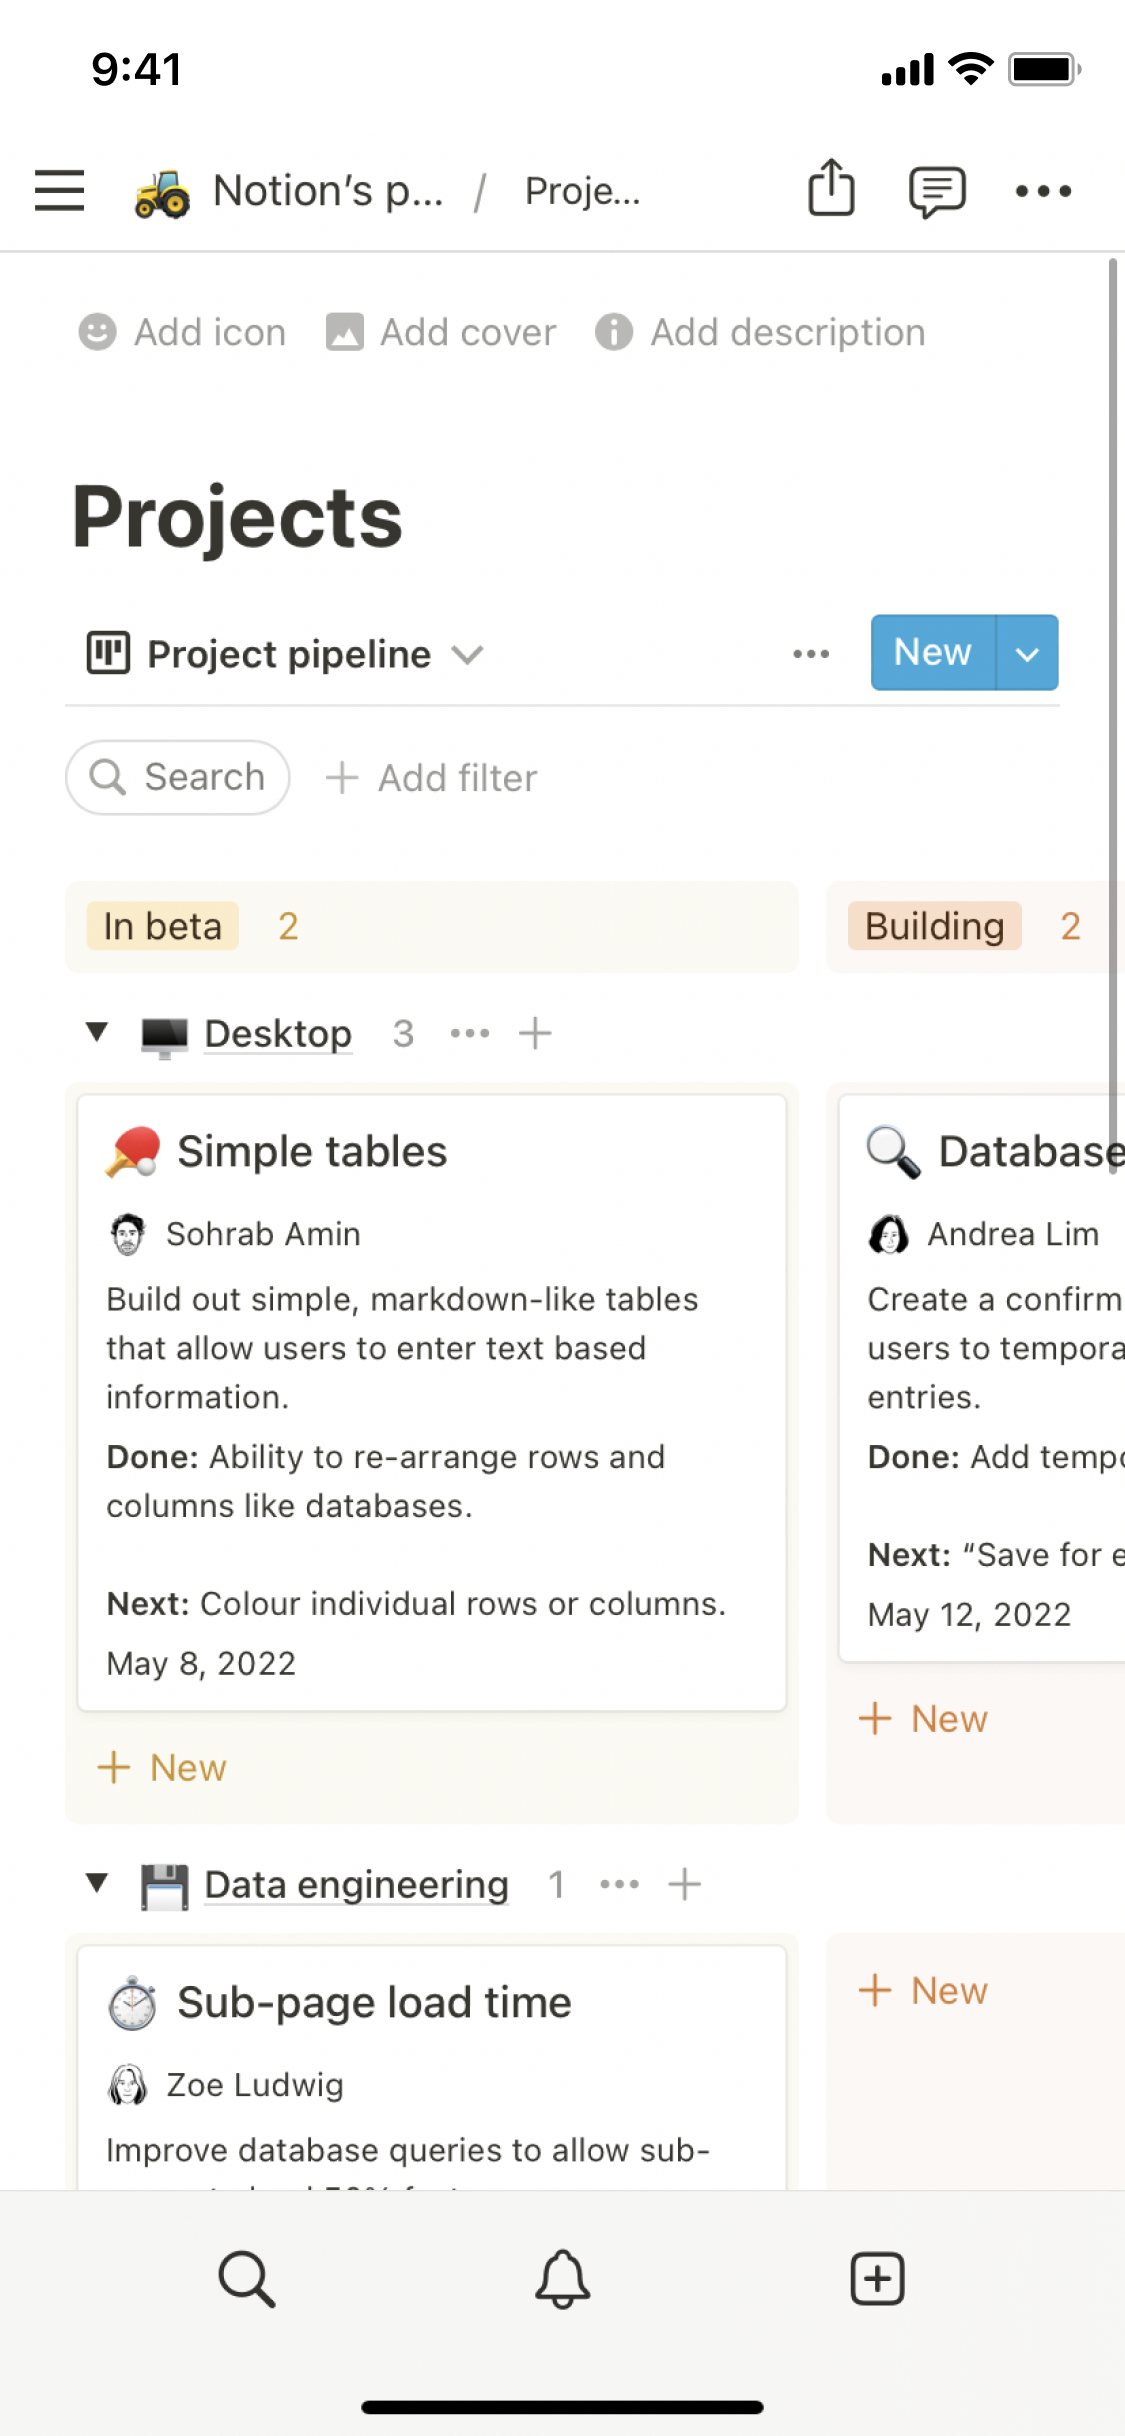Add item to Desktop group plus icon

pyautogui.click(x=535, y=1033)
